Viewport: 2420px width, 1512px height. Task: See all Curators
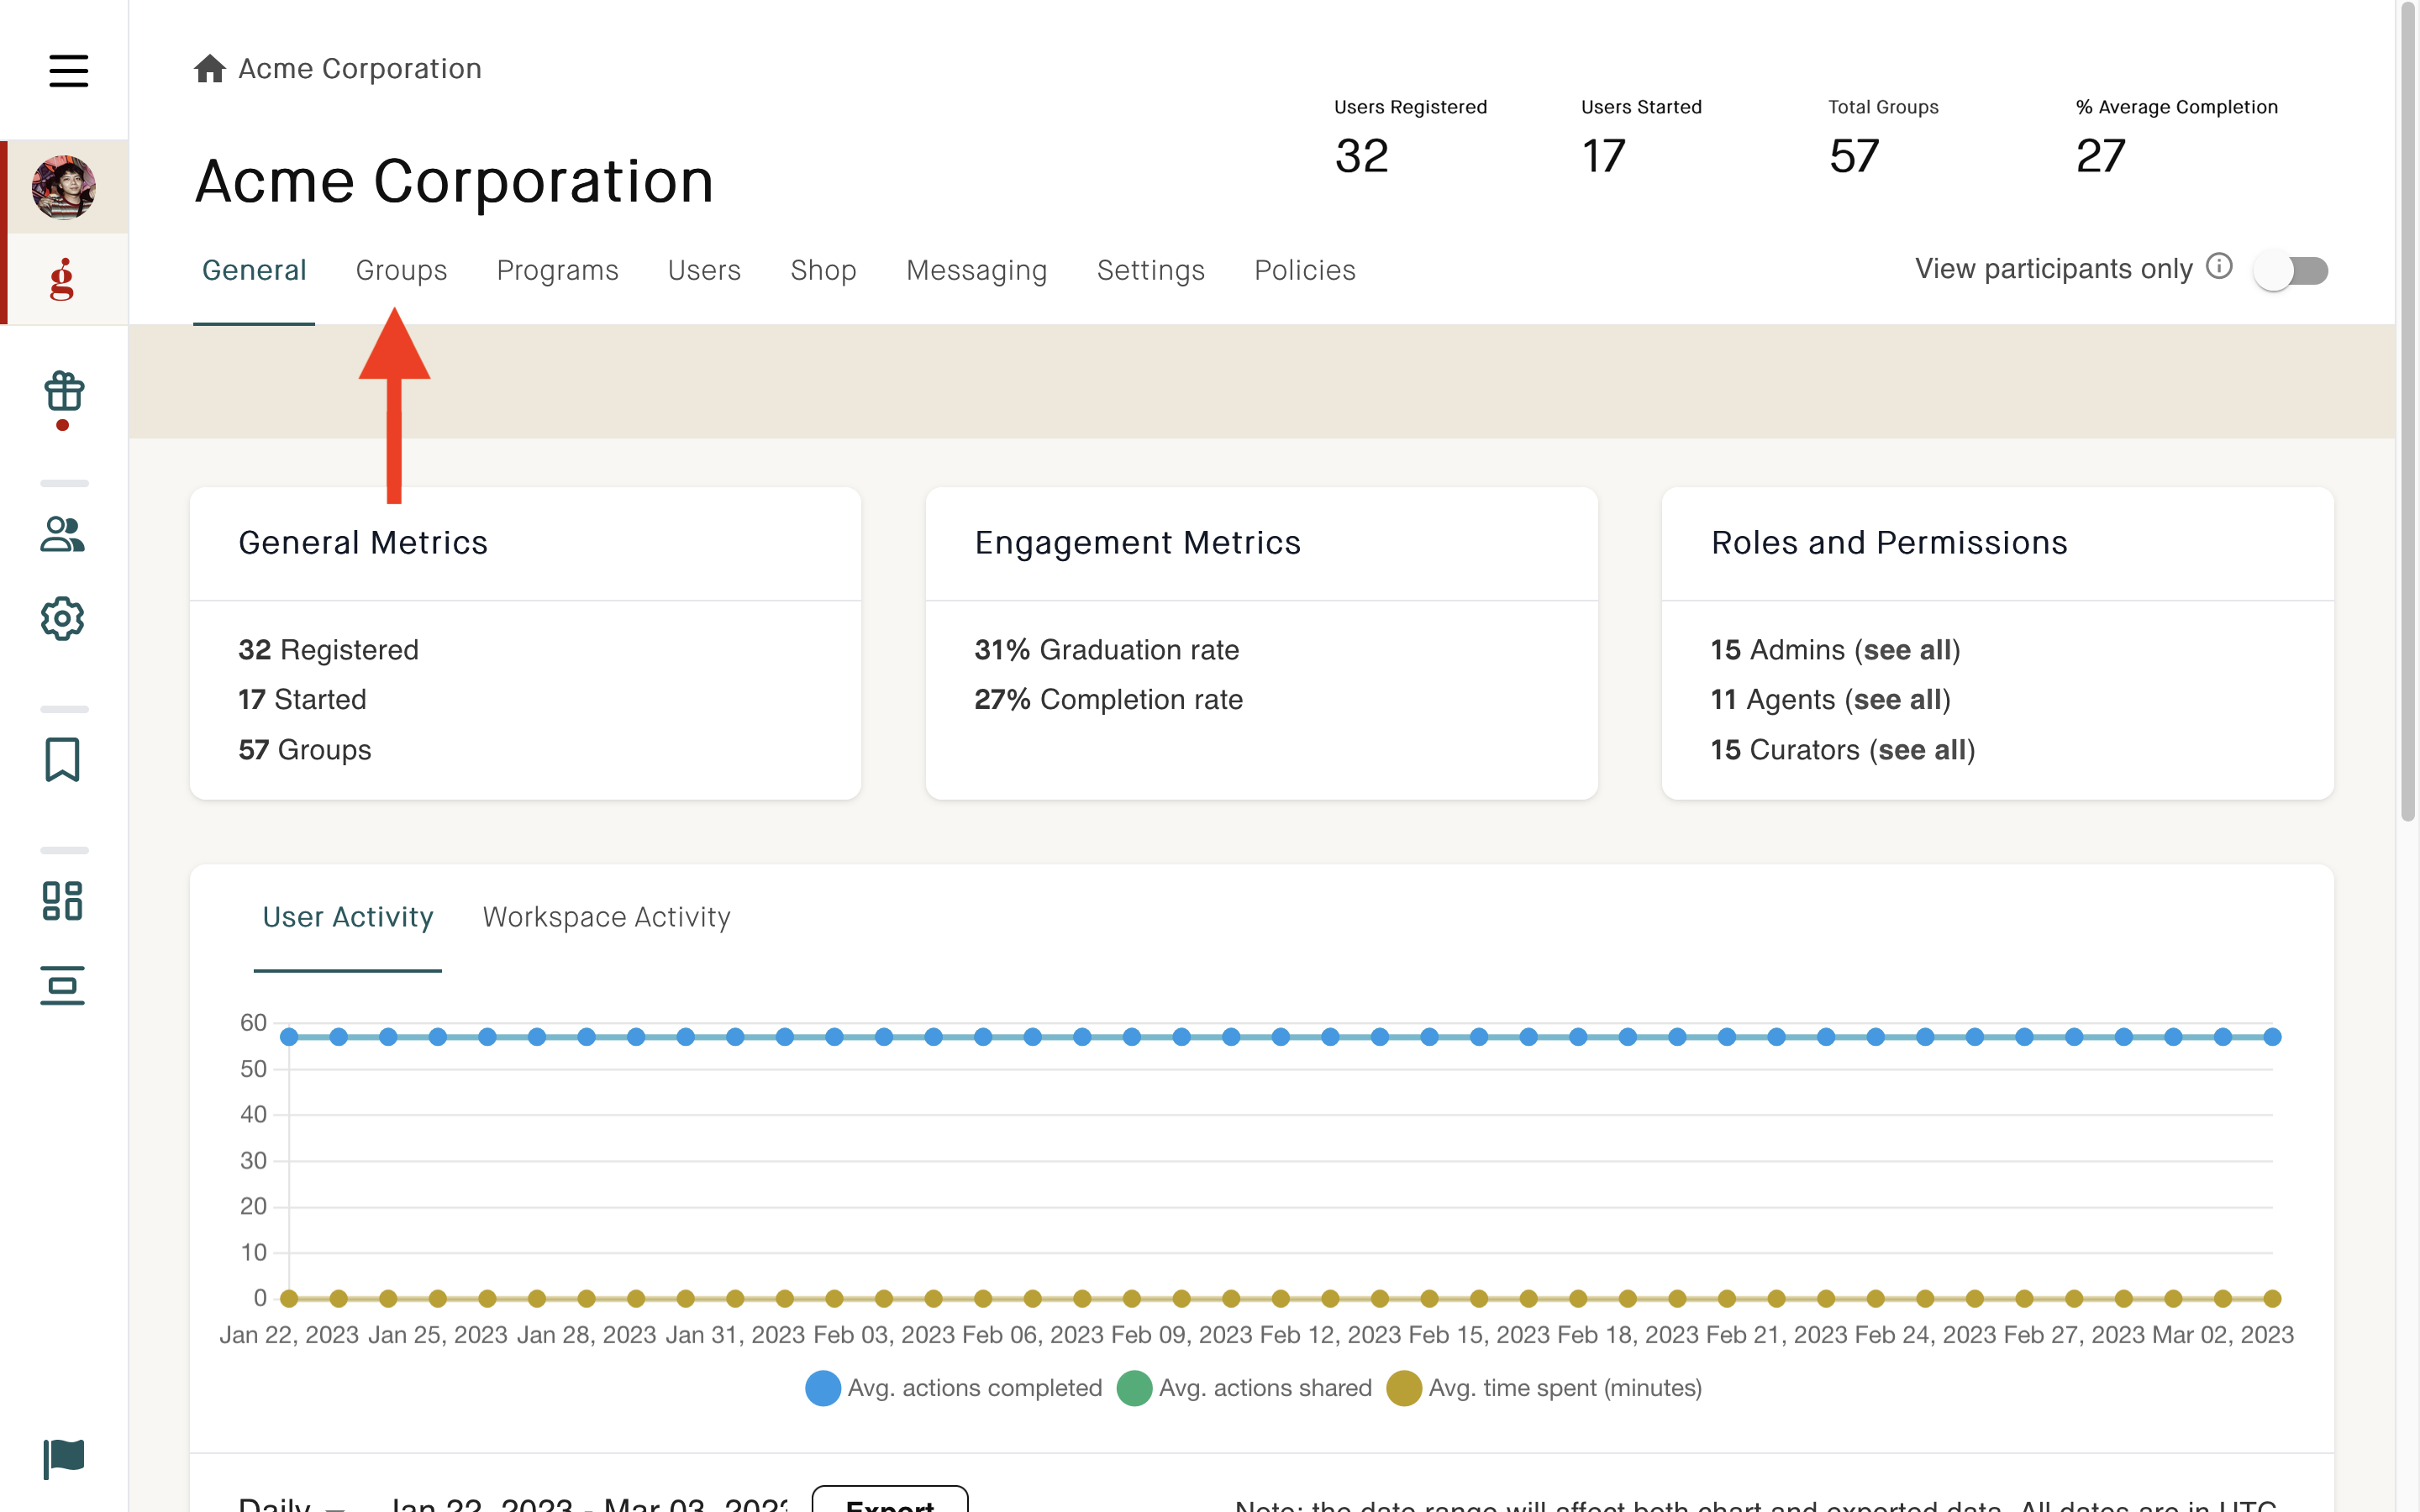(1922, 750)
